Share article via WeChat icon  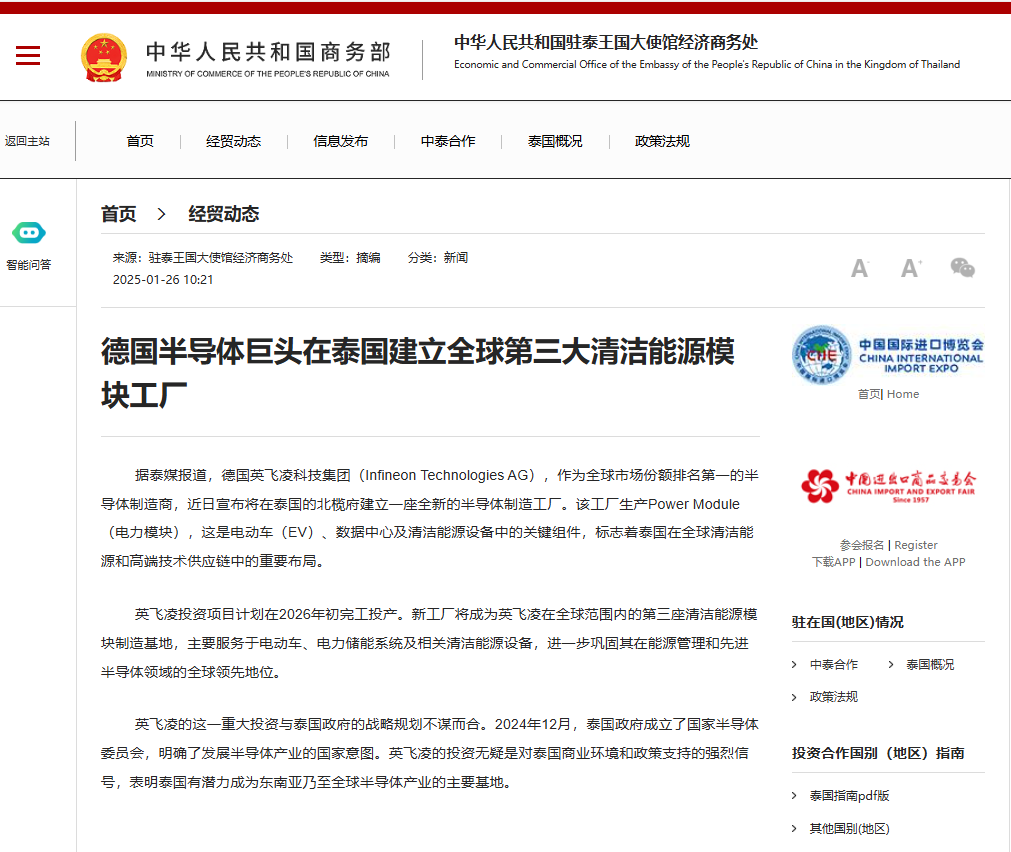pos(962,267)
